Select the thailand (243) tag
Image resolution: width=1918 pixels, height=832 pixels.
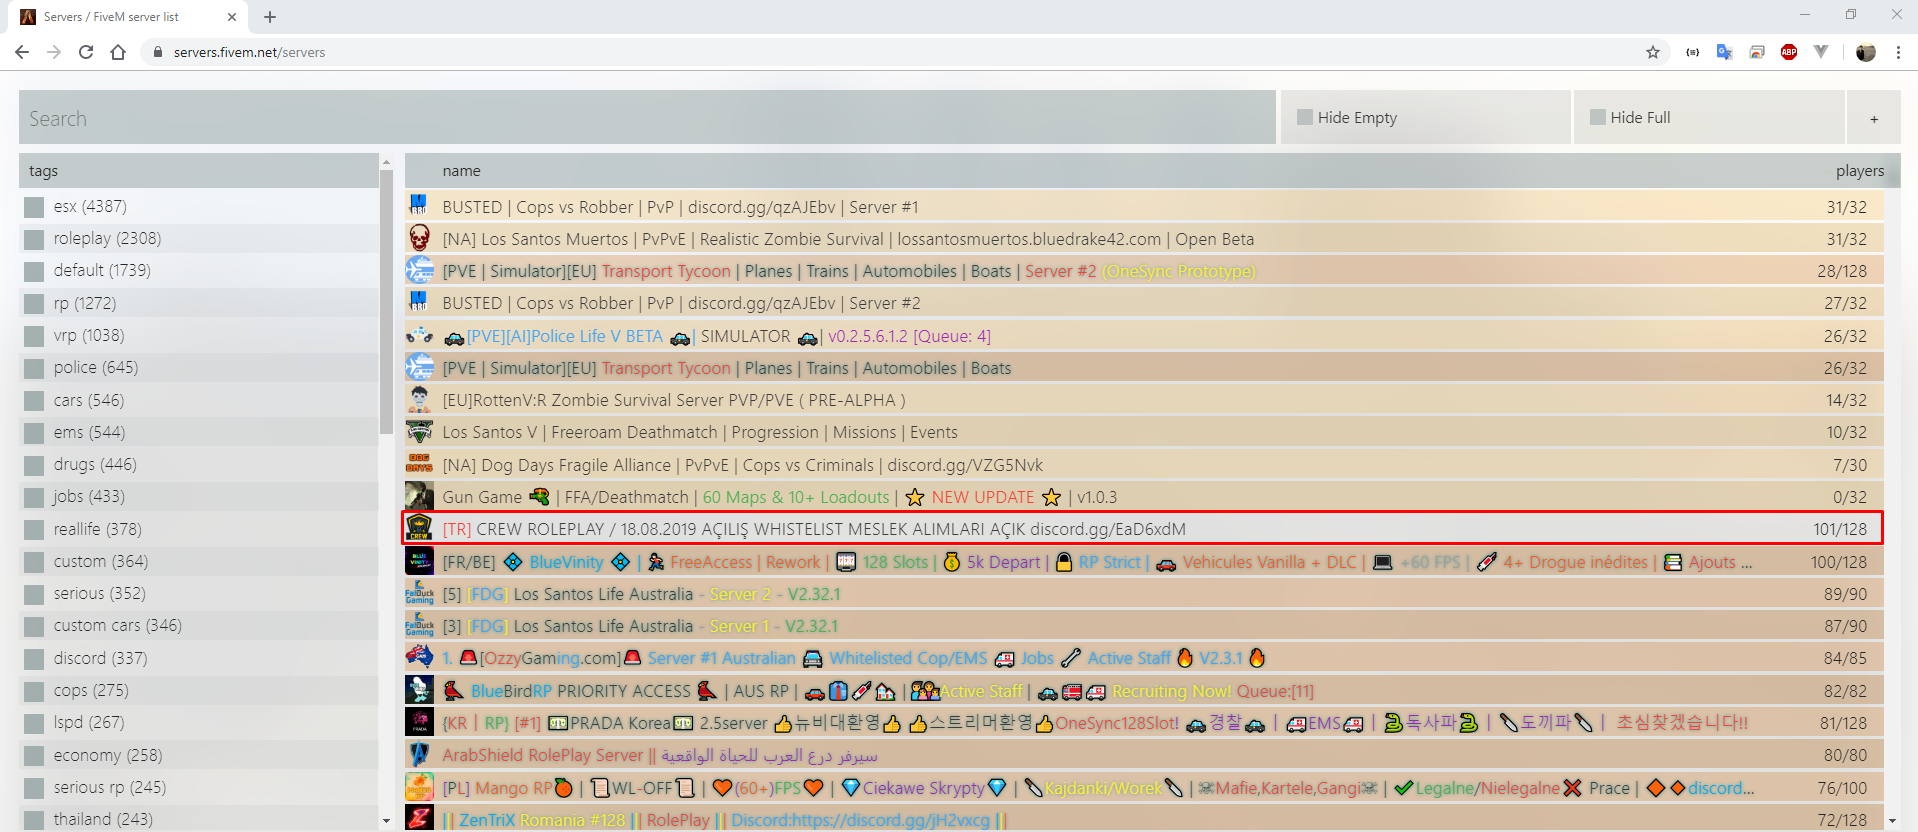click(x=103, y=819)
